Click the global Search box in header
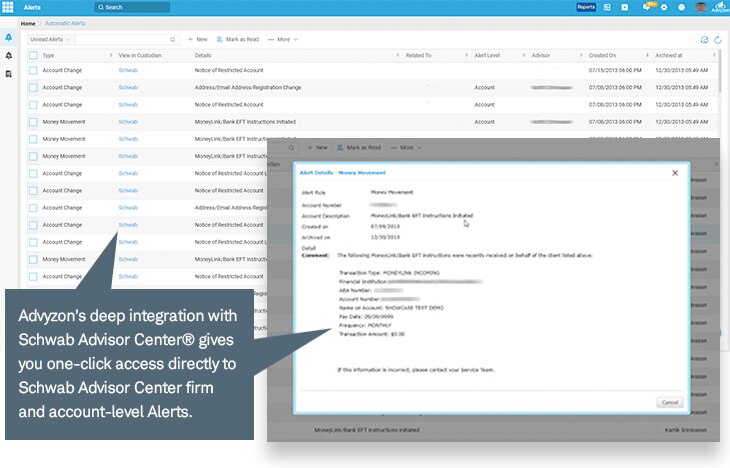The width and height of the screenshot is (730, 468). tap(132, 7)
